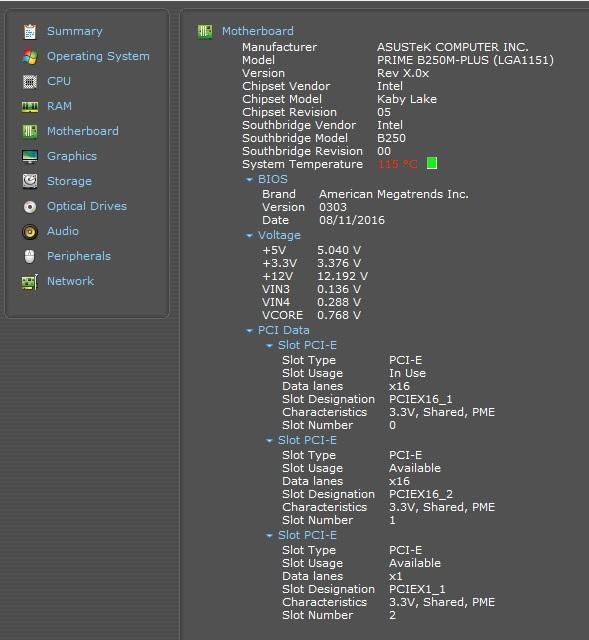Click the RAM module icon
Viewport: 589px width, 640px height.
(30, 107)
